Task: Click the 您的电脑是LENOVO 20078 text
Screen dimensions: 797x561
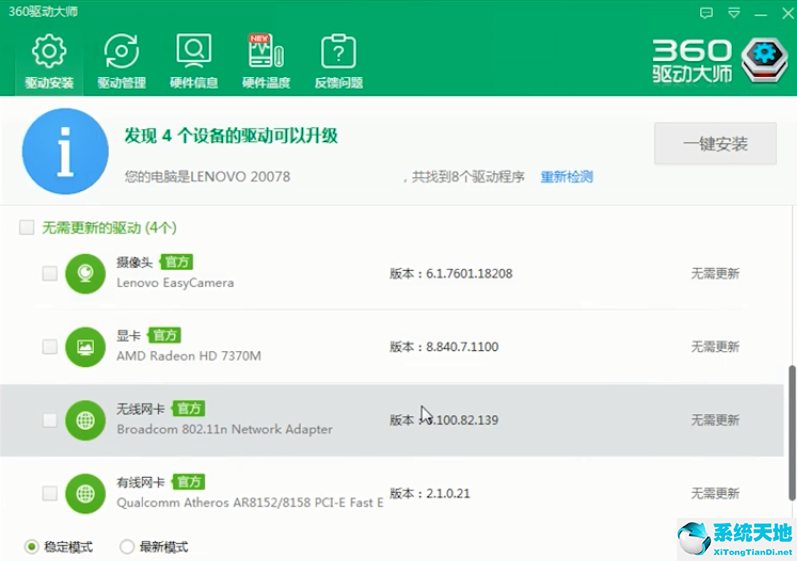Action: (207, 177)
